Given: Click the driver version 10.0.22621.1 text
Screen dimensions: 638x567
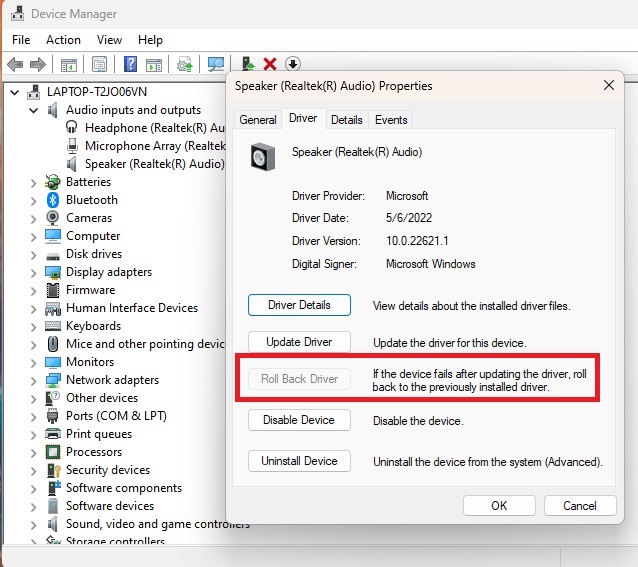Looking at the screenshot, I should click(x=417, y=241).
